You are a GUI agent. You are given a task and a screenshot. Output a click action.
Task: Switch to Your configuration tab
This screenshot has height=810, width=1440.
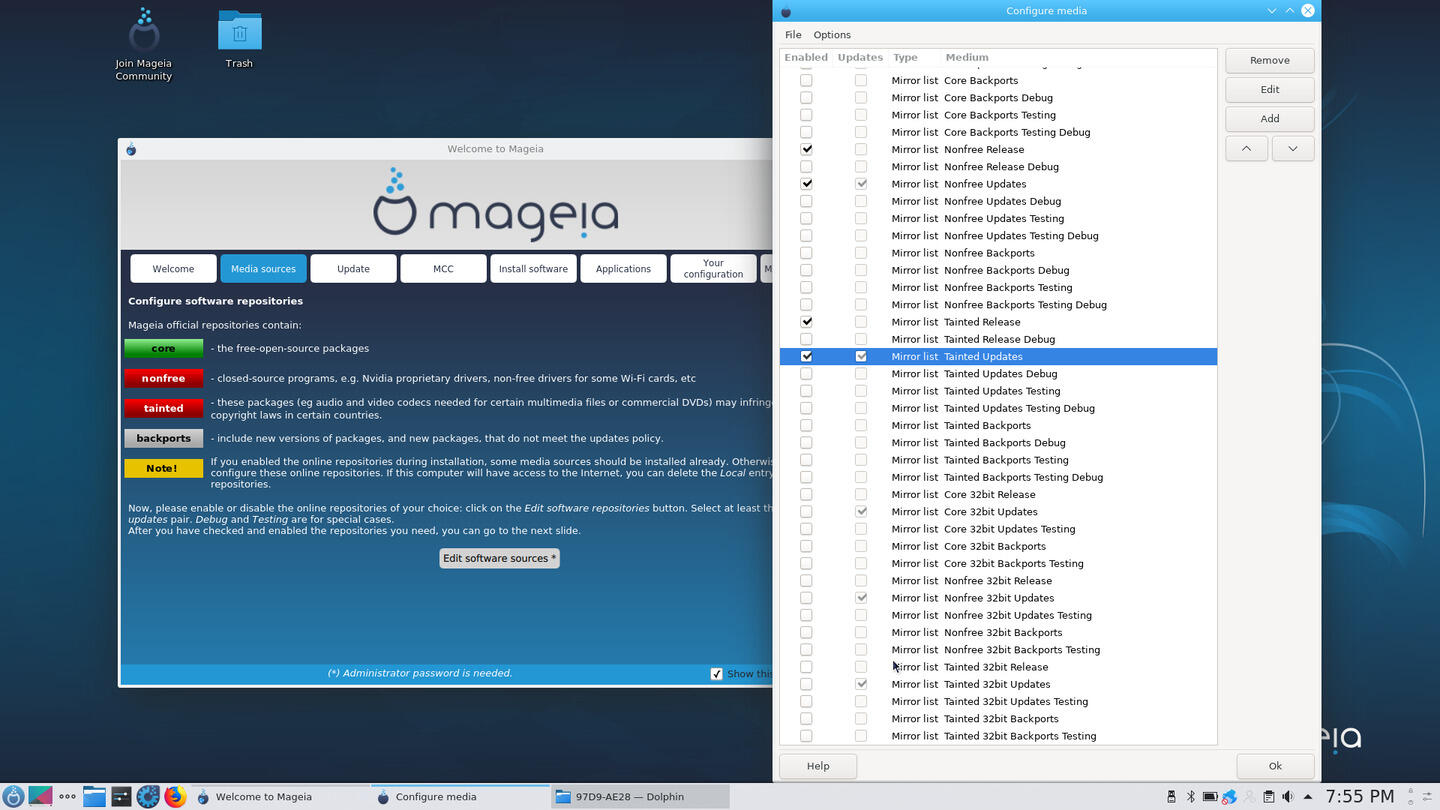coord(713,269)
